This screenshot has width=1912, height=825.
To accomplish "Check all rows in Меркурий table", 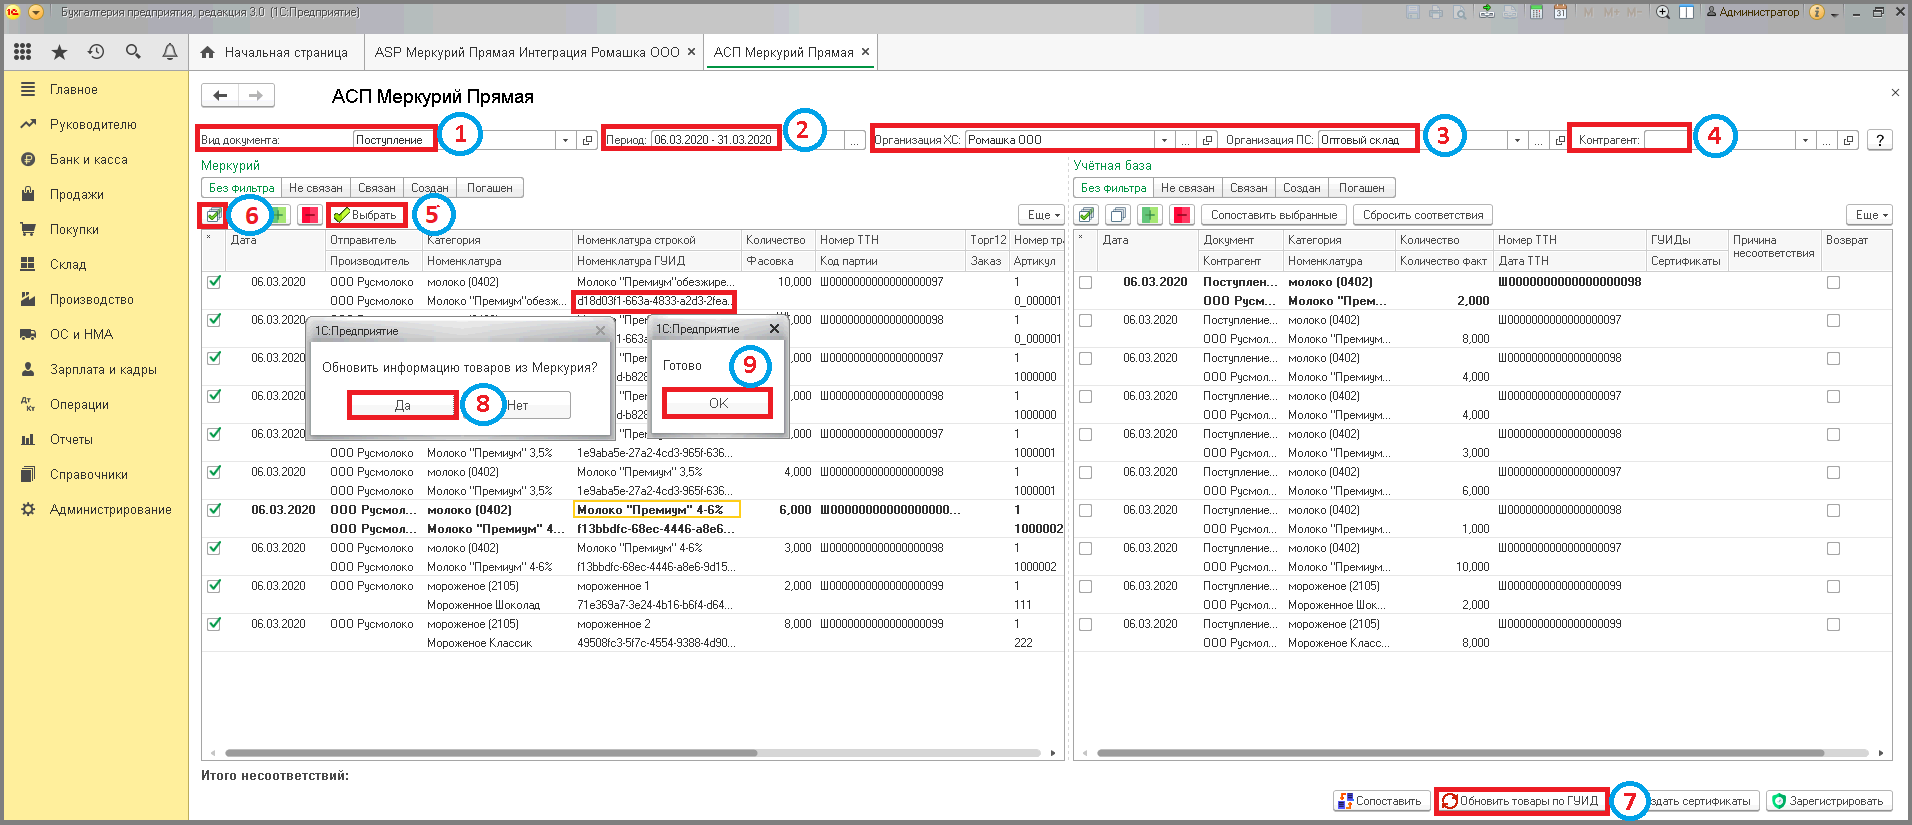I will [x=213, y=215].
